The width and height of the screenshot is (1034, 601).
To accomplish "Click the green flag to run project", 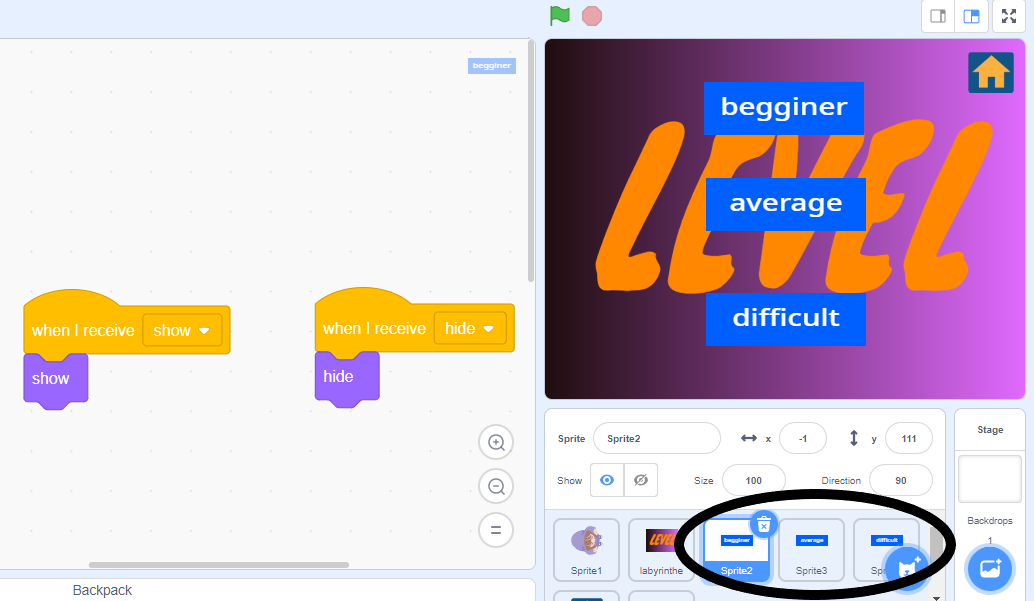I will coord(559,16).
